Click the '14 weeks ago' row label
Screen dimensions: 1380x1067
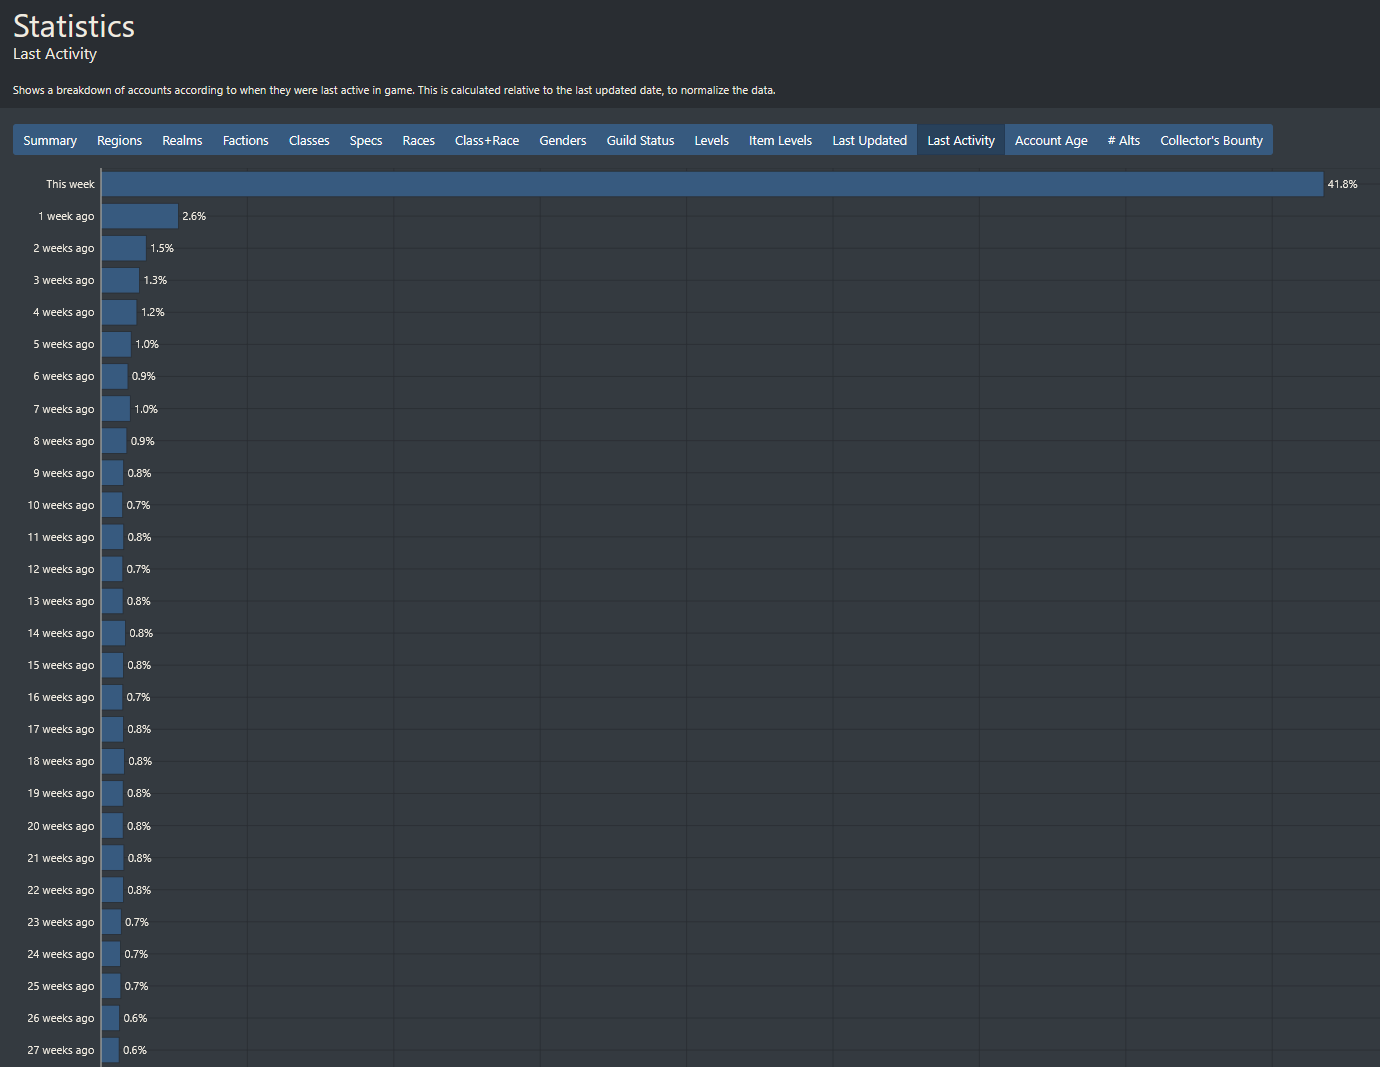[x=61, y=633]
